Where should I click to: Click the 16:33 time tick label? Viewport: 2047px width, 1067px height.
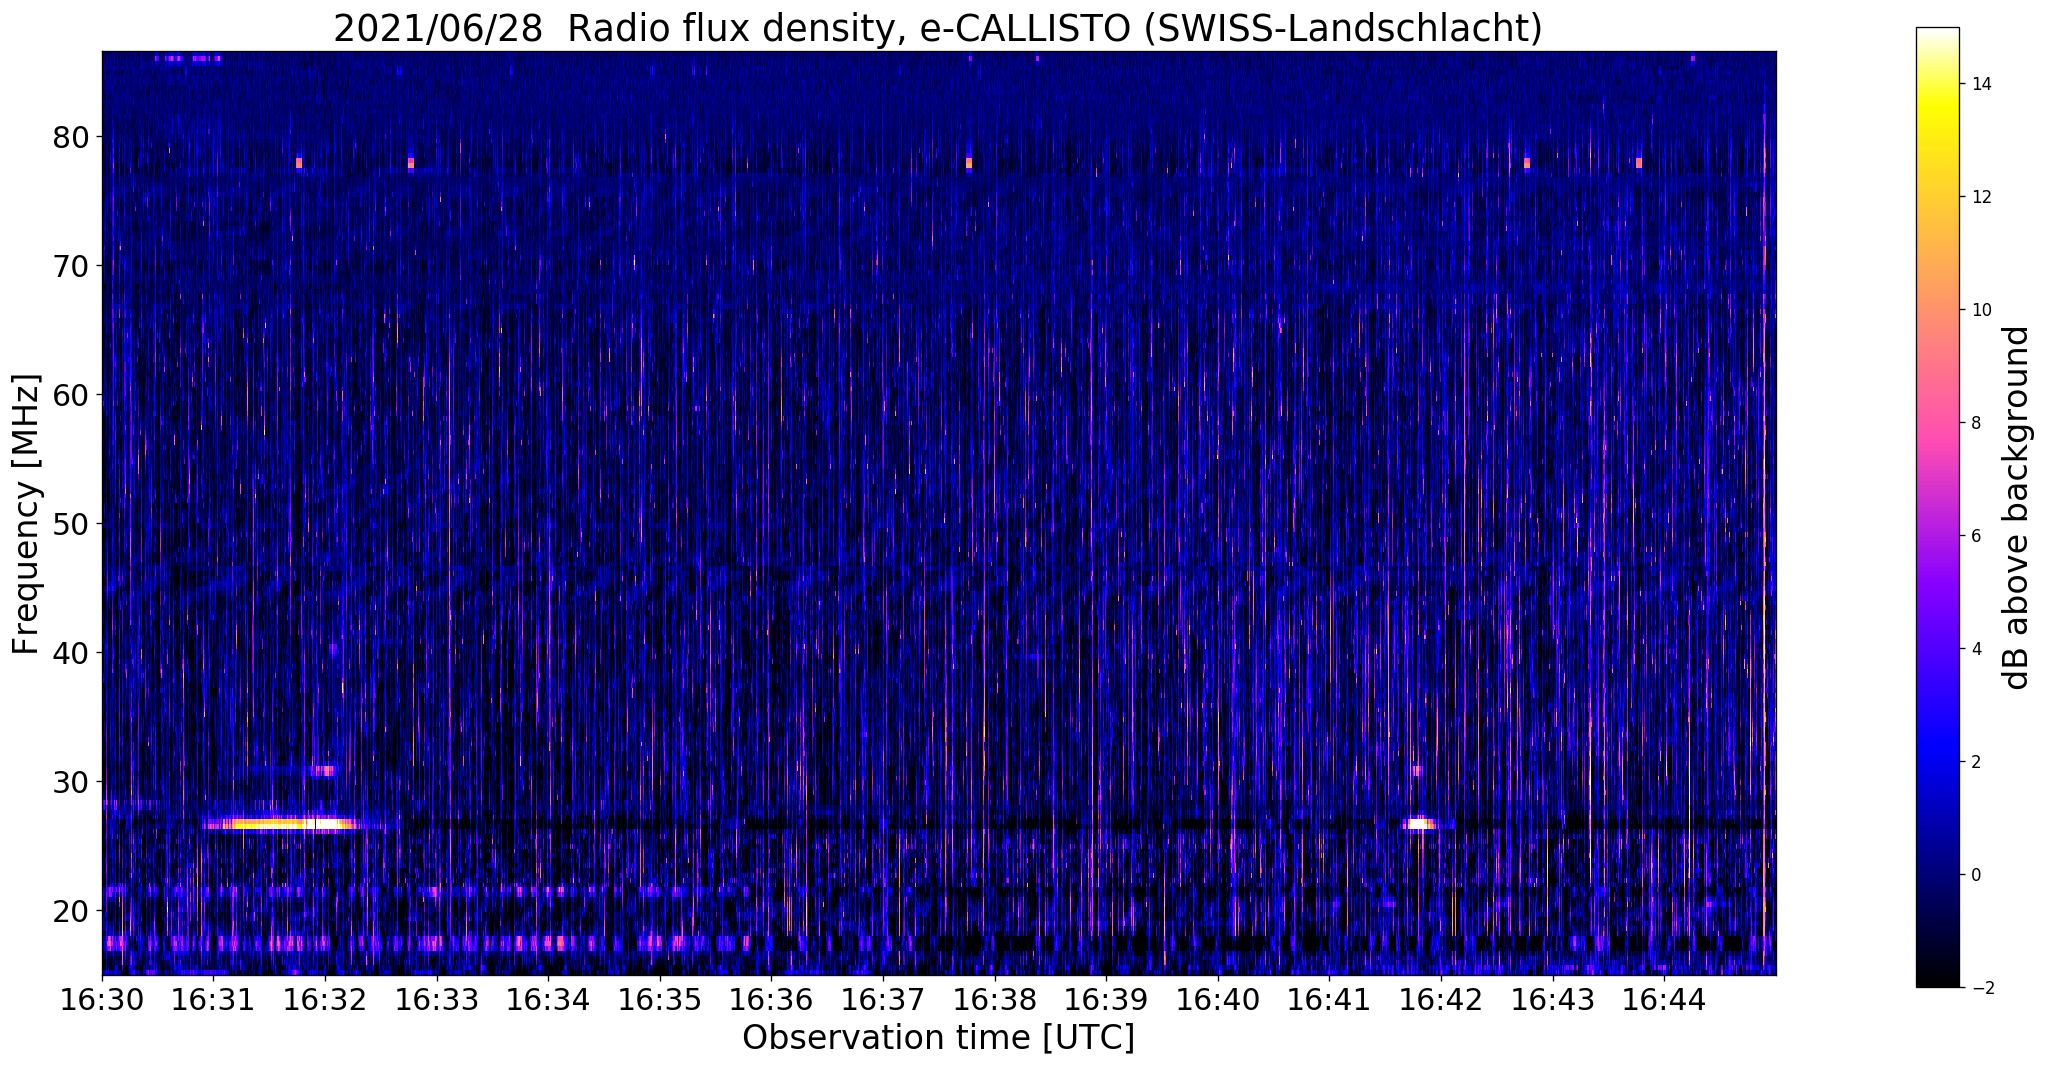pyautogui.click(x=437, y=1000)
